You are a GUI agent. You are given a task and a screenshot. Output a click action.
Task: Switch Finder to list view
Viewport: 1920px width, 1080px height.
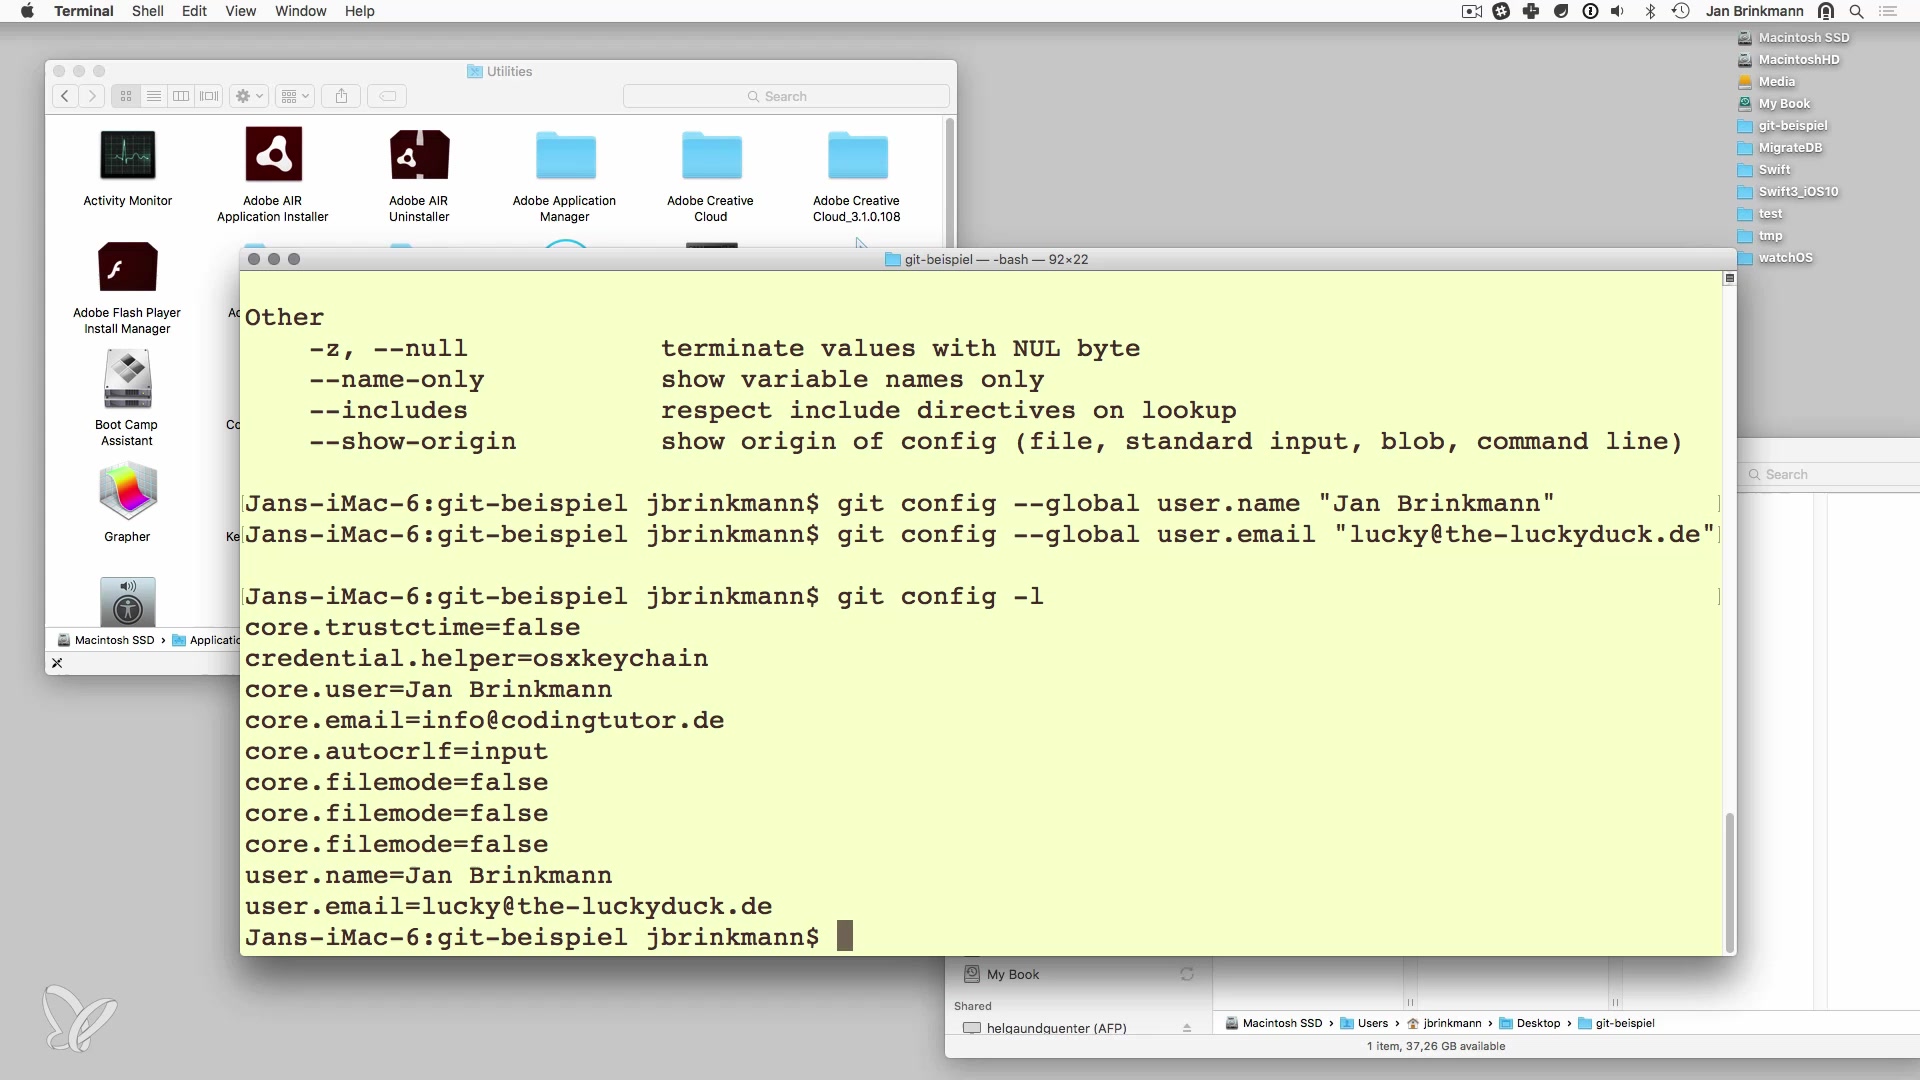point(154,96)
